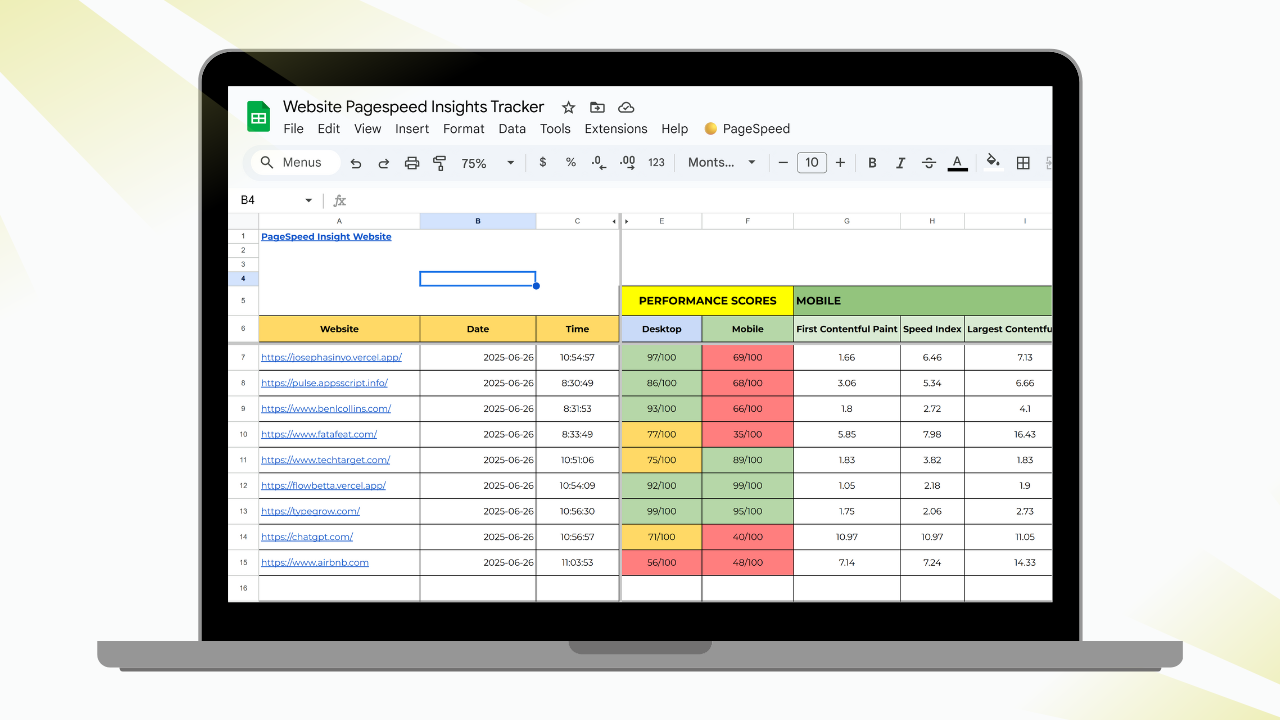Toggle strikethrough formatting
The width and height of the screenshot is (1280, 720).
(x=929, y=163)
